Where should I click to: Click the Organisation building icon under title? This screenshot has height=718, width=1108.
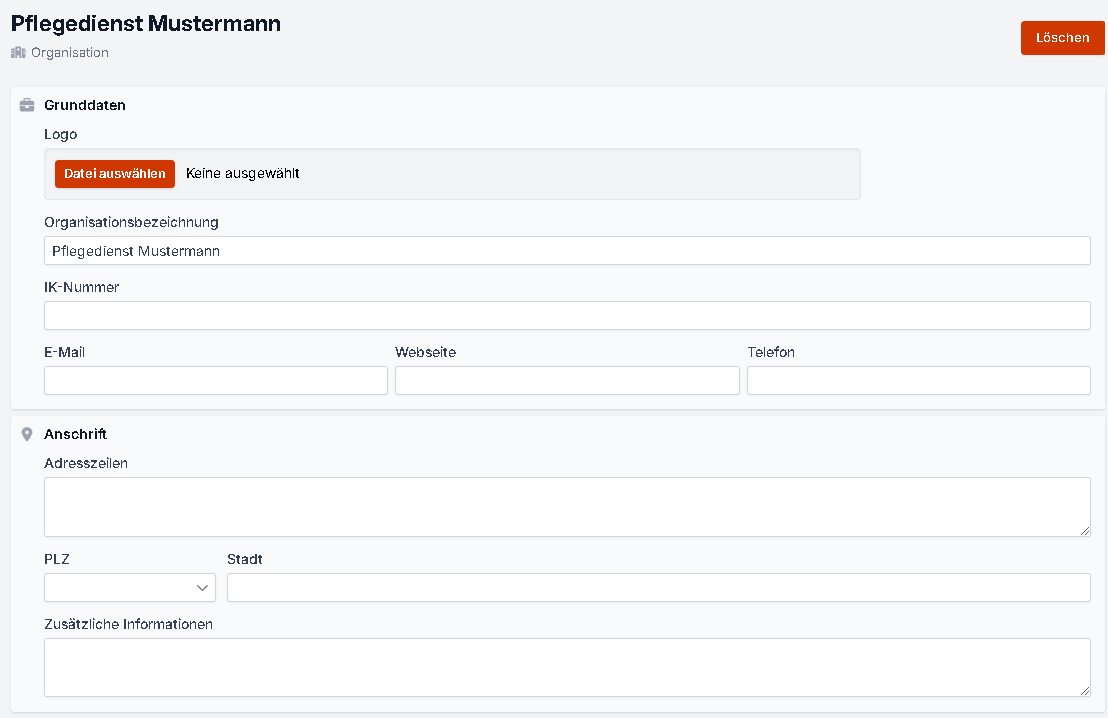coord(18,52)
